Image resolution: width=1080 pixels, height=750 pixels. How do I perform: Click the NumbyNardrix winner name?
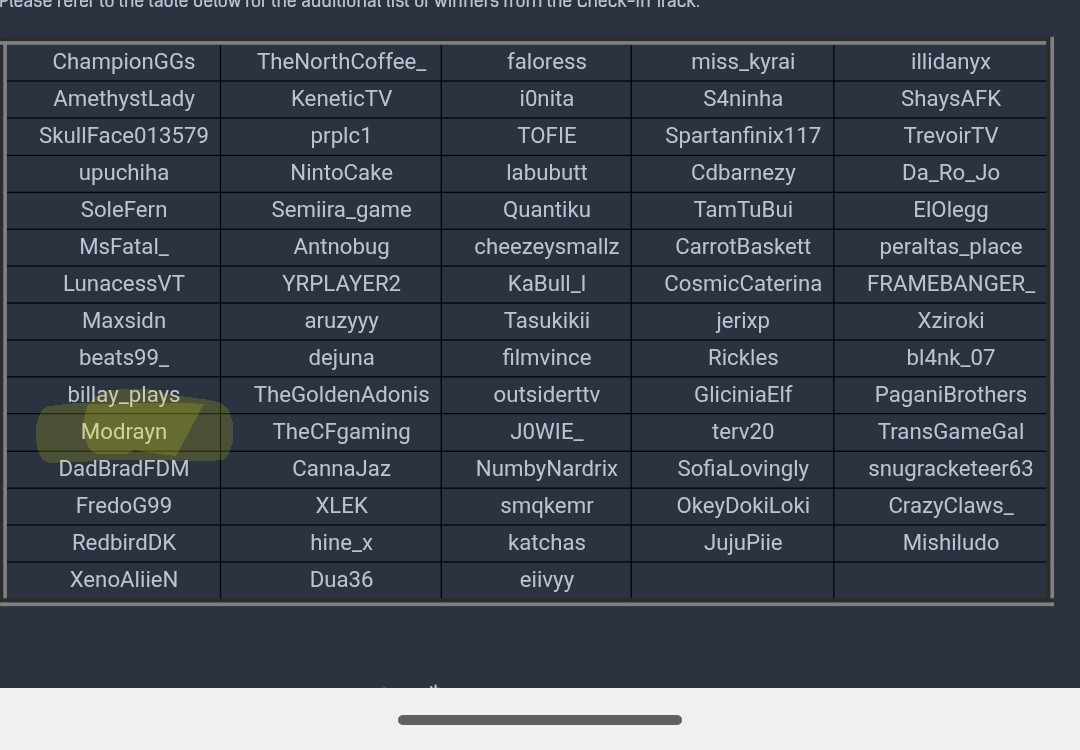point(546,469)
